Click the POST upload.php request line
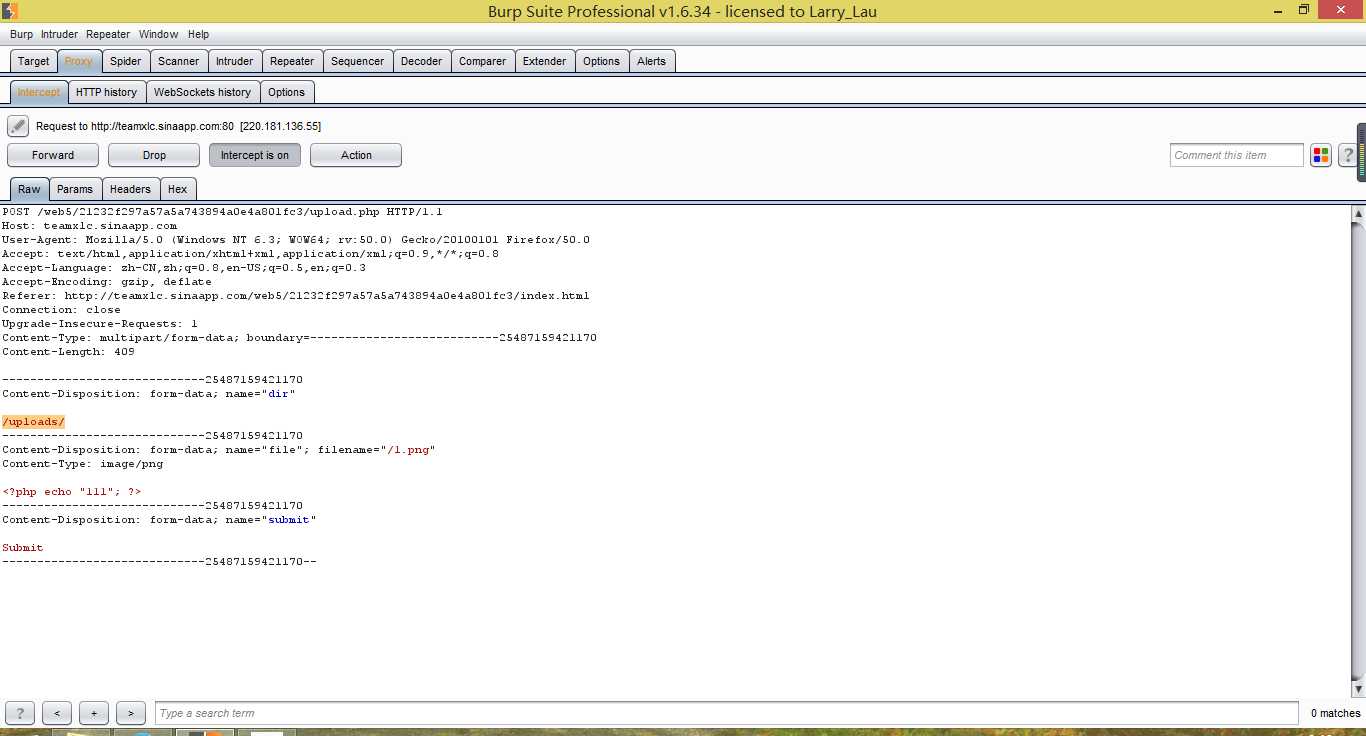The image size is (1366, 736). (x=222, y=212)
